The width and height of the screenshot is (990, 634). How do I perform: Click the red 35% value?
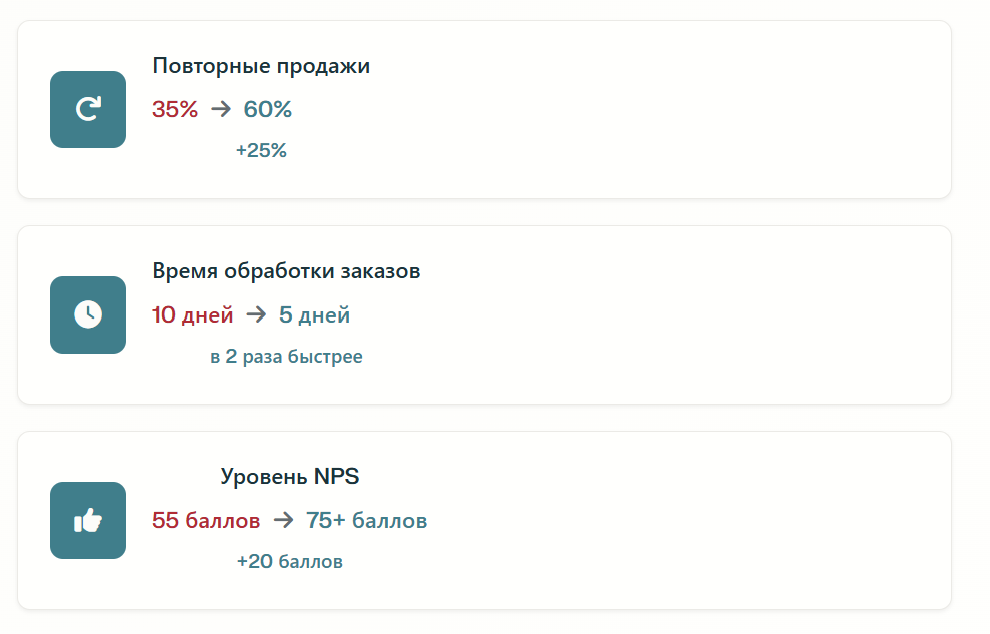(175, 109)
